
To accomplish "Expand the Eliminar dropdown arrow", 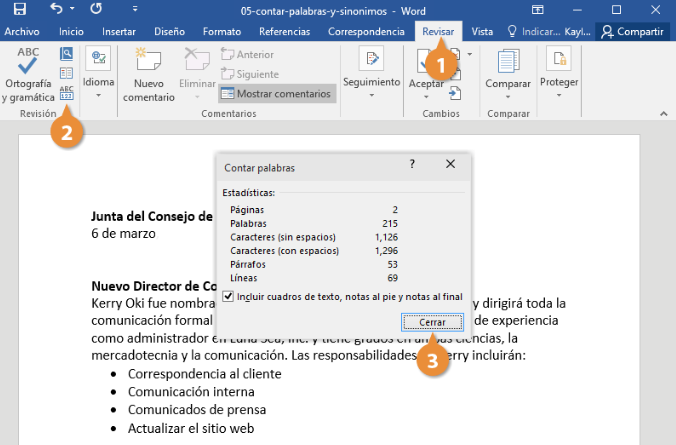I will [197, 97].
